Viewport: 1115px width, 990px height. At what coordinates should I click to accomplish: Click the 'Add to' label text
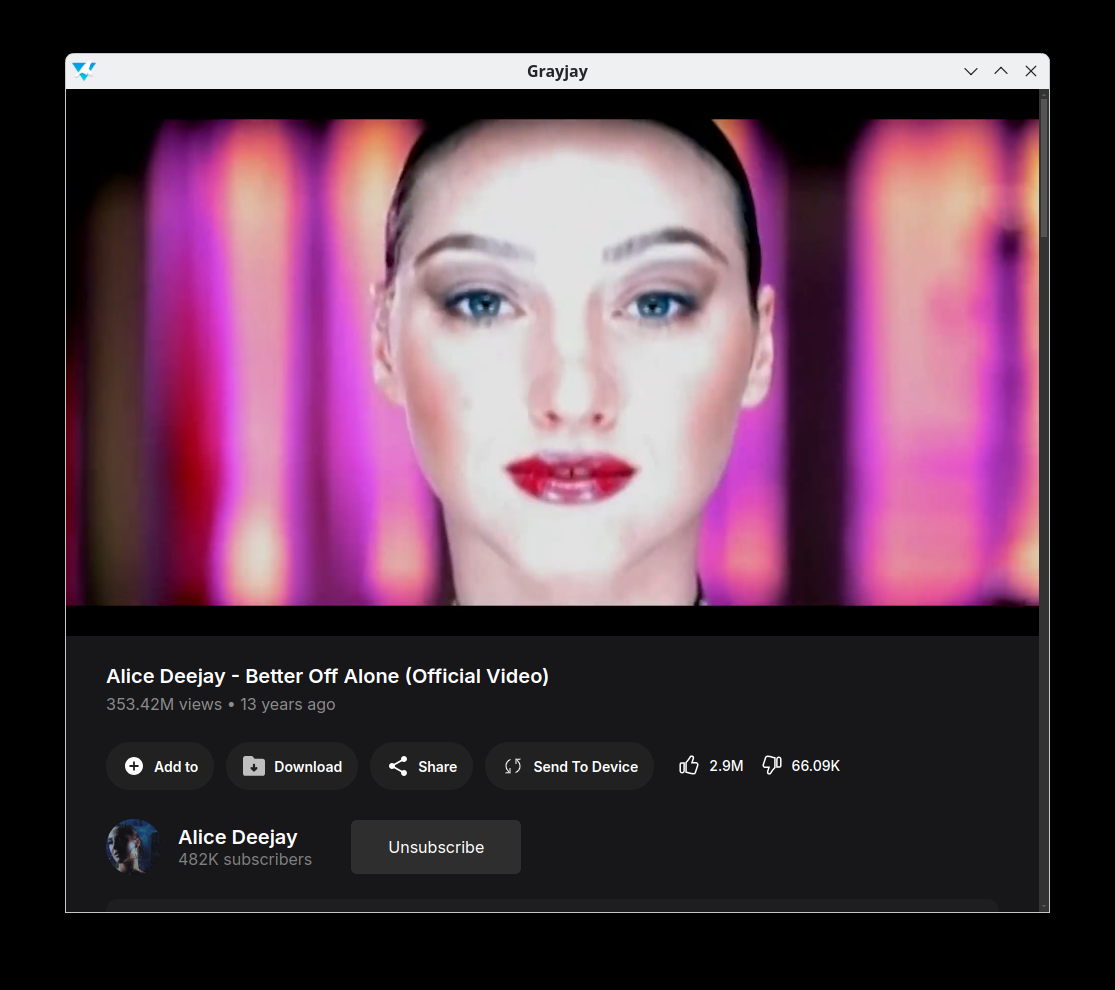176,767
